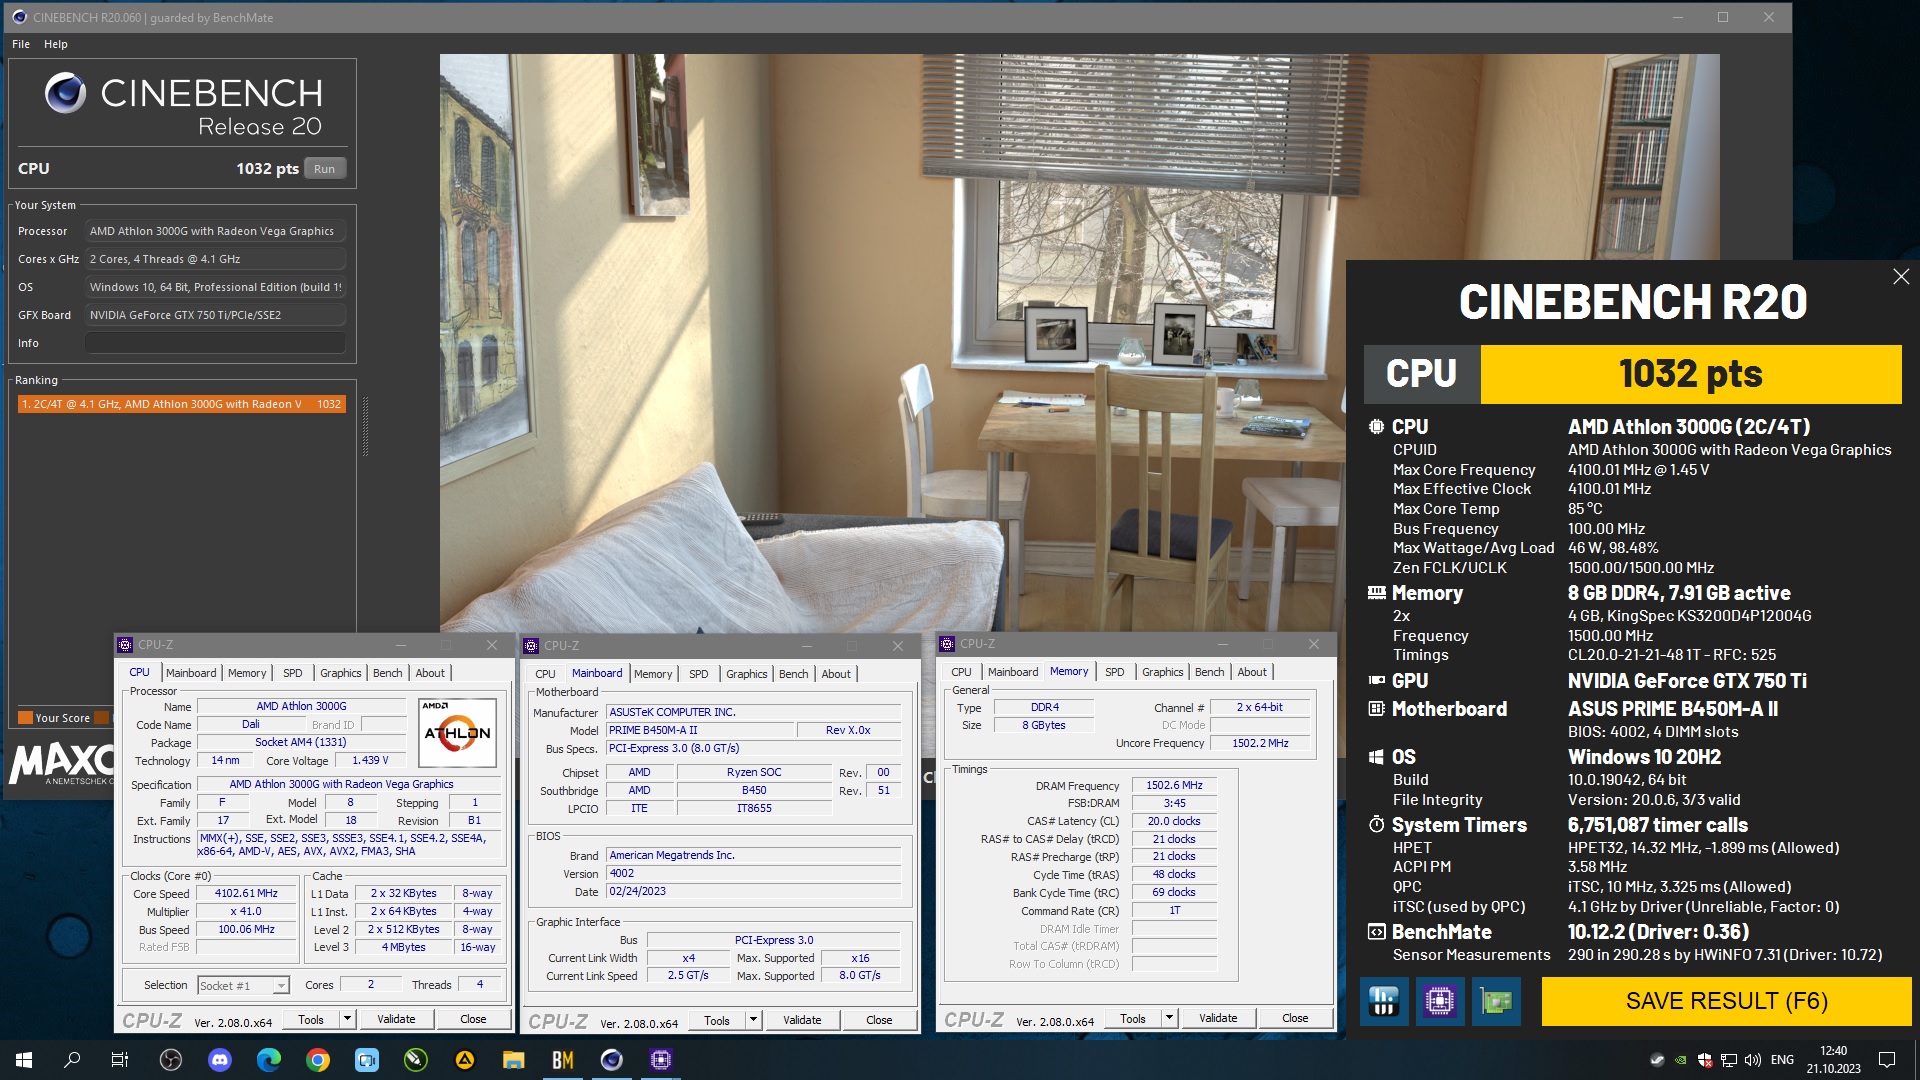1920x1080 pixels.
Task: Open the AIMP player taskbar icon
Action: click(465, 1060)
